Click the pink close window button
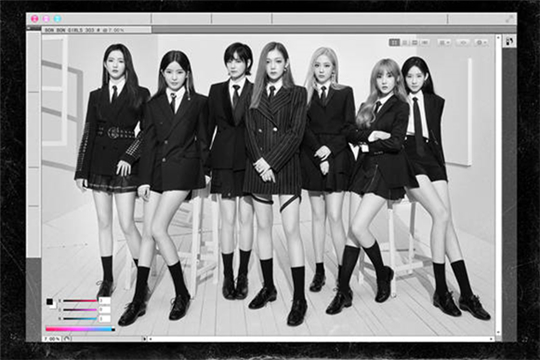 (x=35, y=19)
